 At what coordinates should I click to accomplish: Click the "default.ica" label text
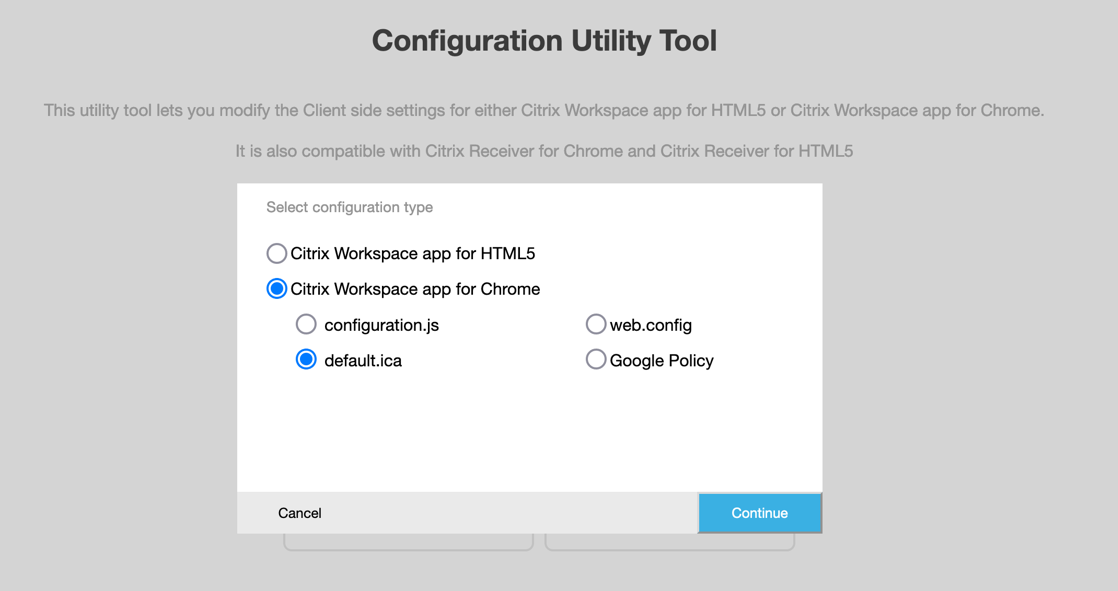[x=363, y=361]
